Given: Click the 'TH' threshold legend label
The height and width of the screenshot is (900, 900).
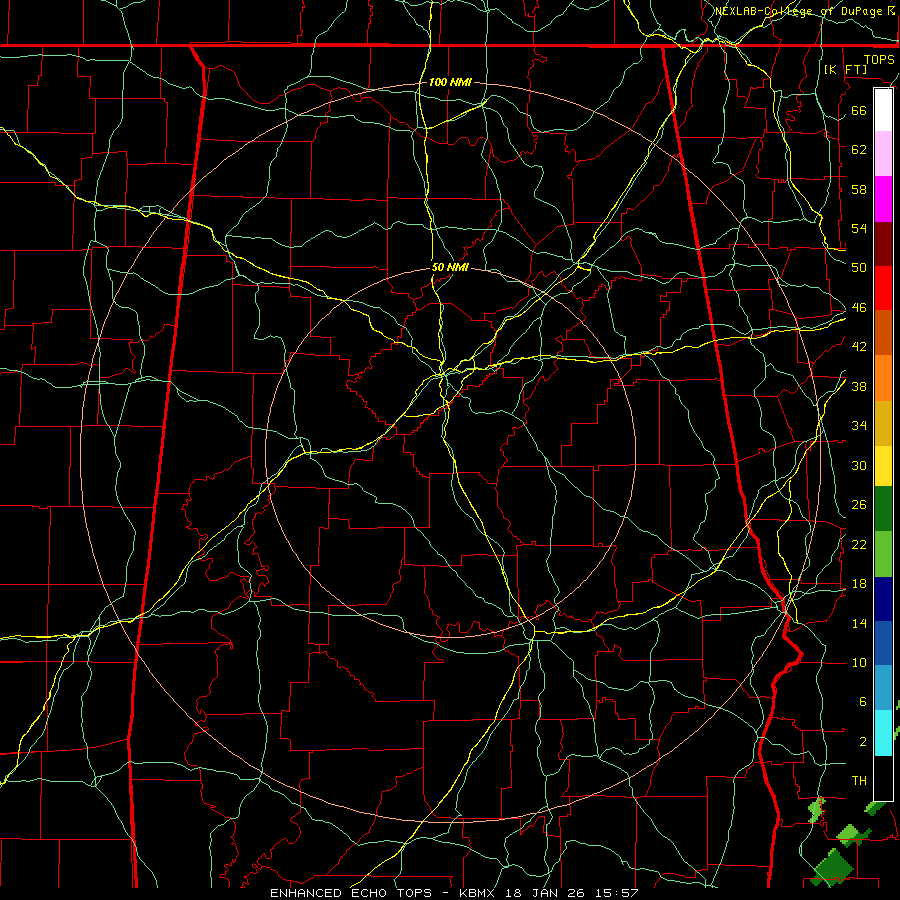Looking at the screenshot, I should point(859,781).
